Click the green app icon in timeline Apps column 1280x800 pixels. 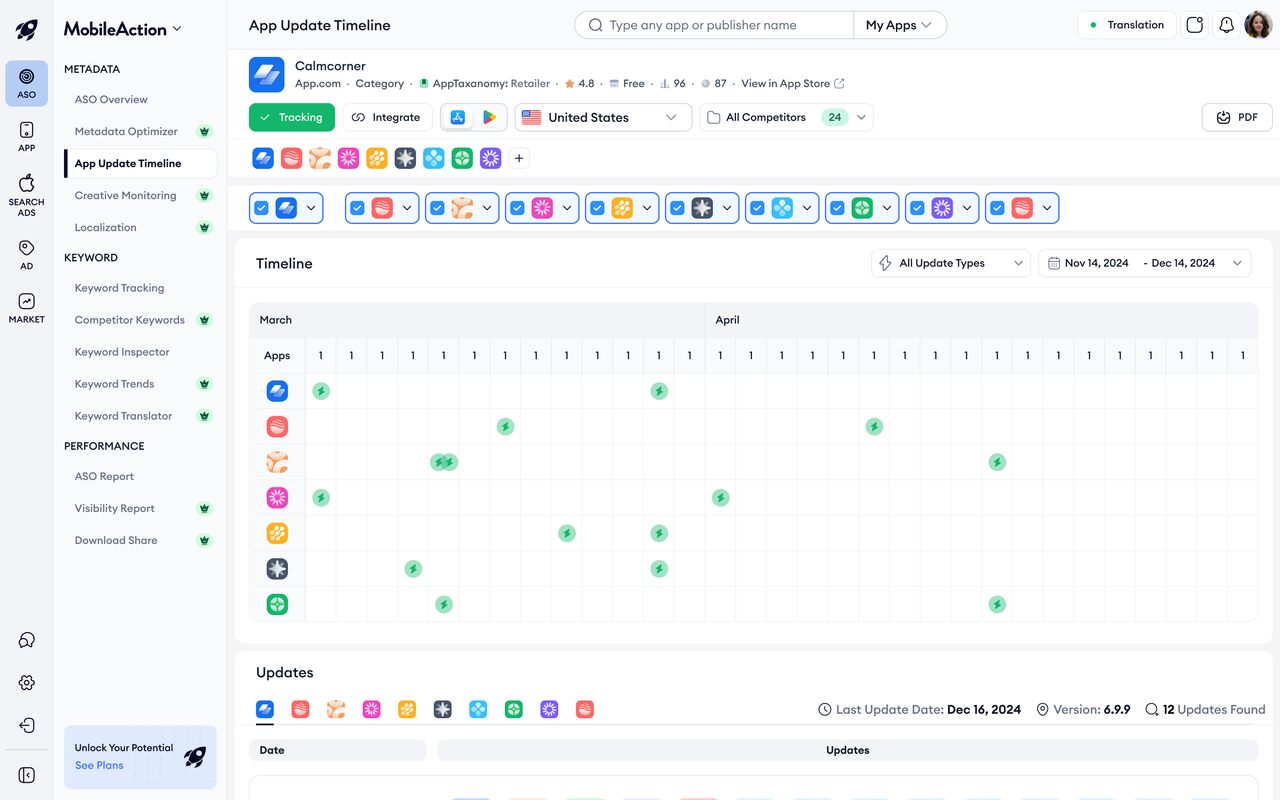277,604
